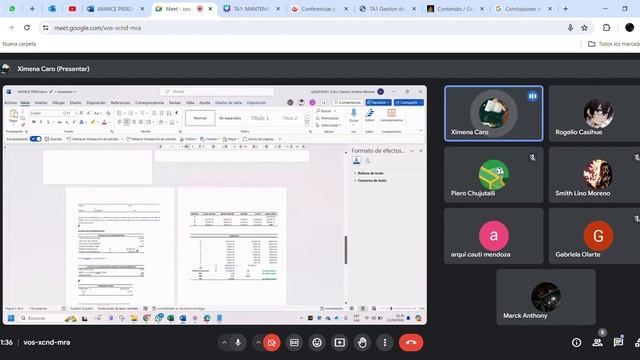Expand Contorno de texto section
This screenshot has height=360, width=640.
[372, 180]
